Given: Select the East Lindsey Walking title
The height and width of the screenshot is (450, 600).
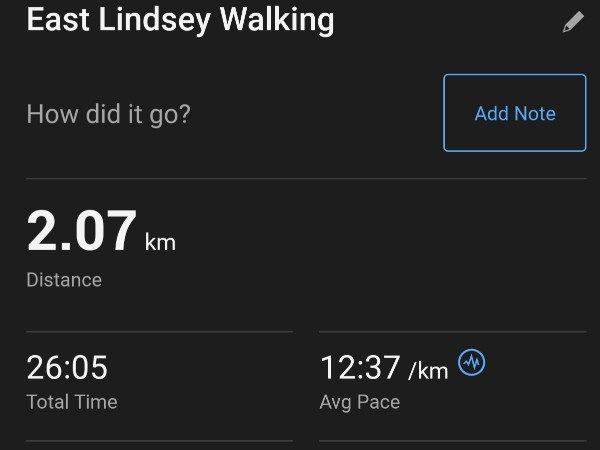Looking at the screenshot, I should point(180,20).
